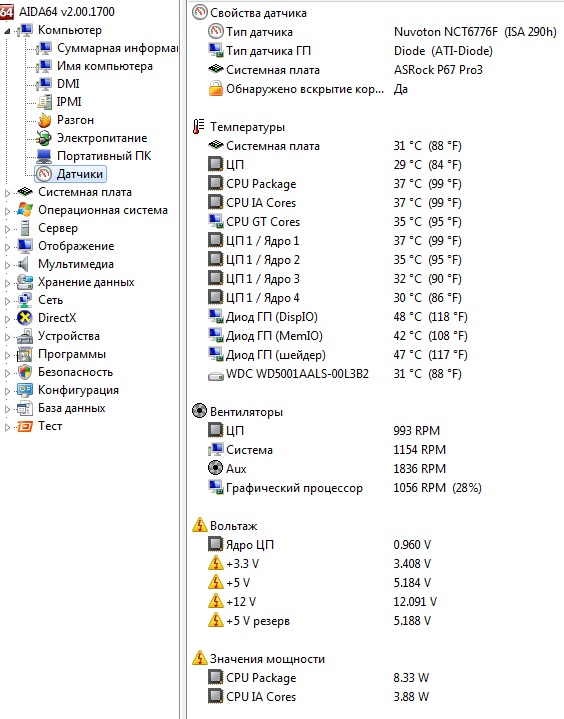Viewport: 564px width, 719px height.
Task: Select the +12 V voltage row
Action: click(x=323, y=601)
